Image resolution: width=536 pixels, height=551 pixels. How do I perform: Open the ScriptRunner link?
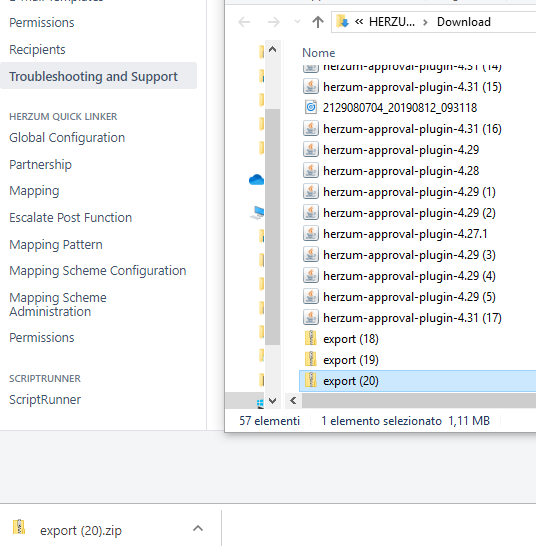pyautogui.click(x=45, y=400)
